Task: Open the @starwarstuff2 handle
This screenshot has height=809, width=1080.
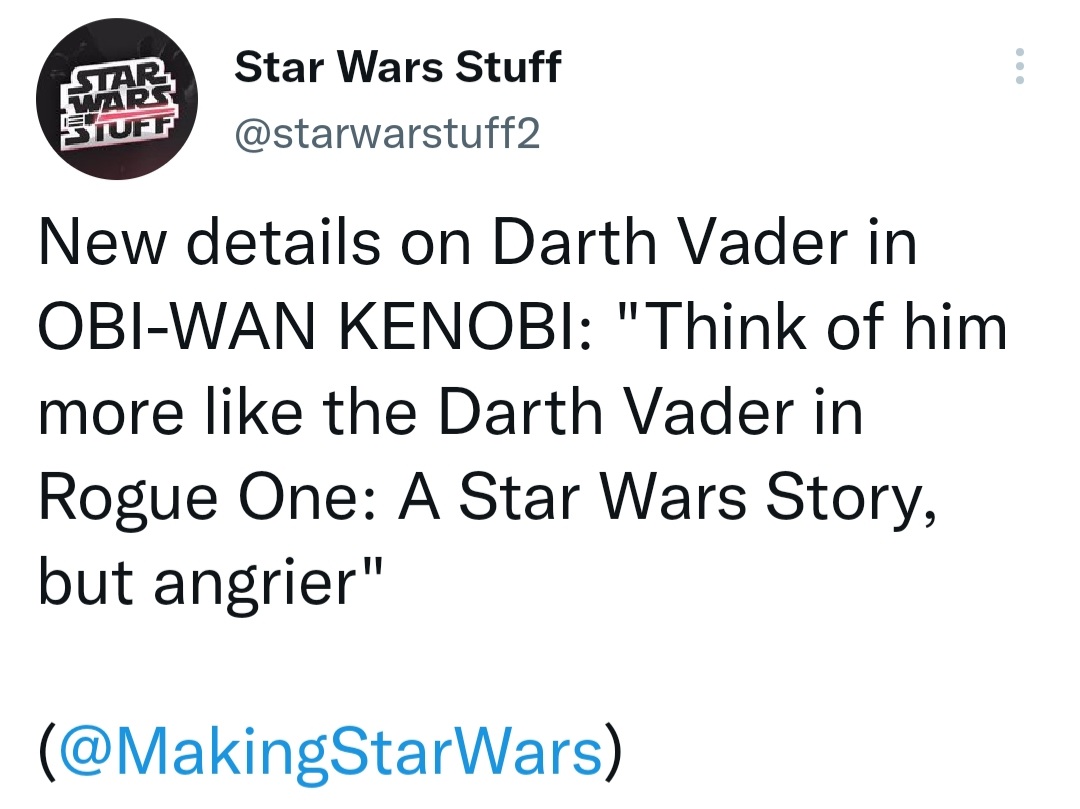Action: (x=387, y=133)
